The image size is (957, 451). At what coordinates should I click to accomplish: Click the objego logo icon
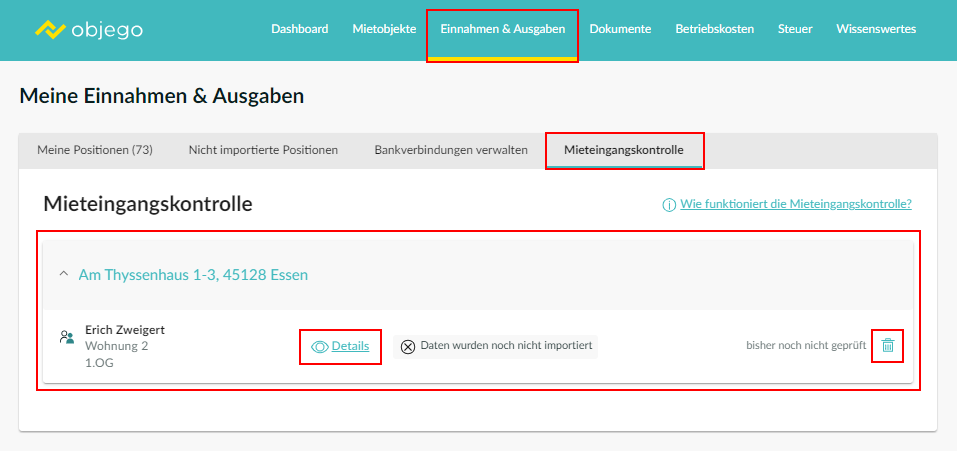(50, 29)
